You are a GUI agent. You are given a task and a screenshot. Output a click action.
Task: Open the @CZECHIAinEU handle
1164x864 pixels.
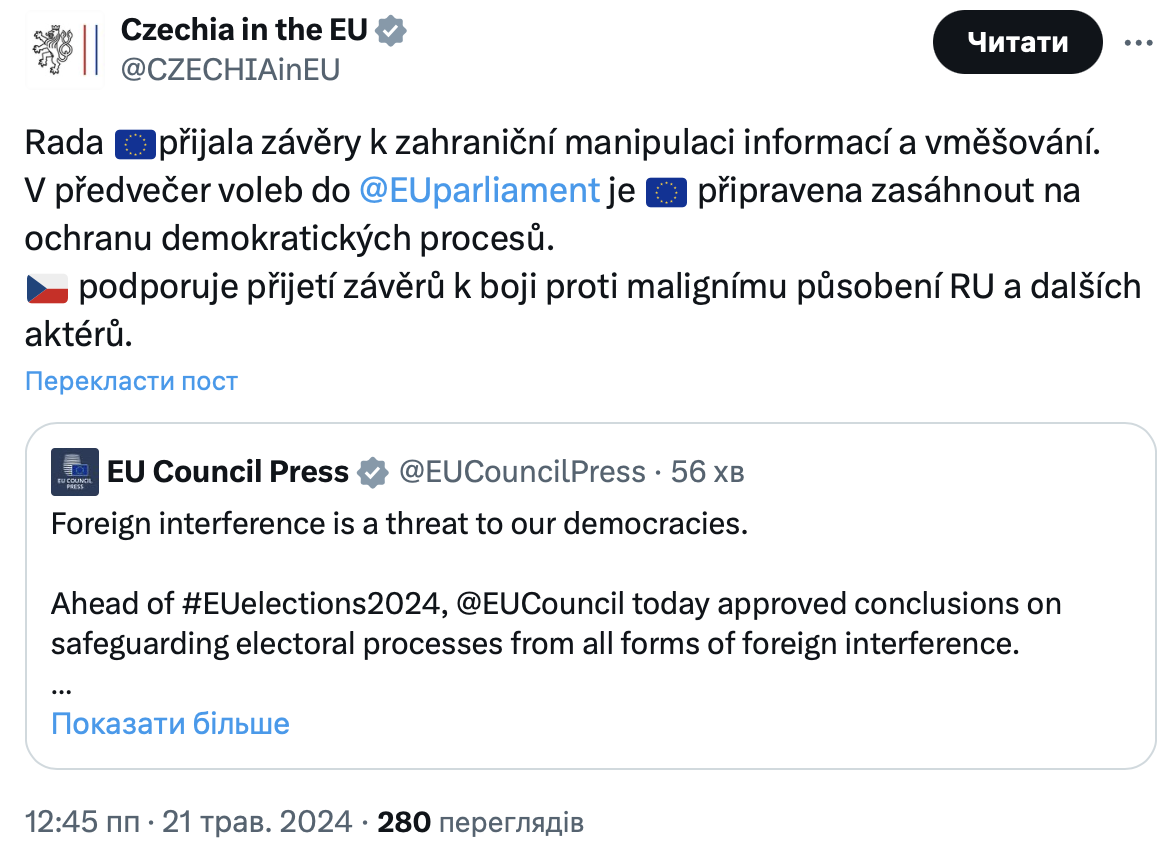pyautogui.click(x=230, y=70)
